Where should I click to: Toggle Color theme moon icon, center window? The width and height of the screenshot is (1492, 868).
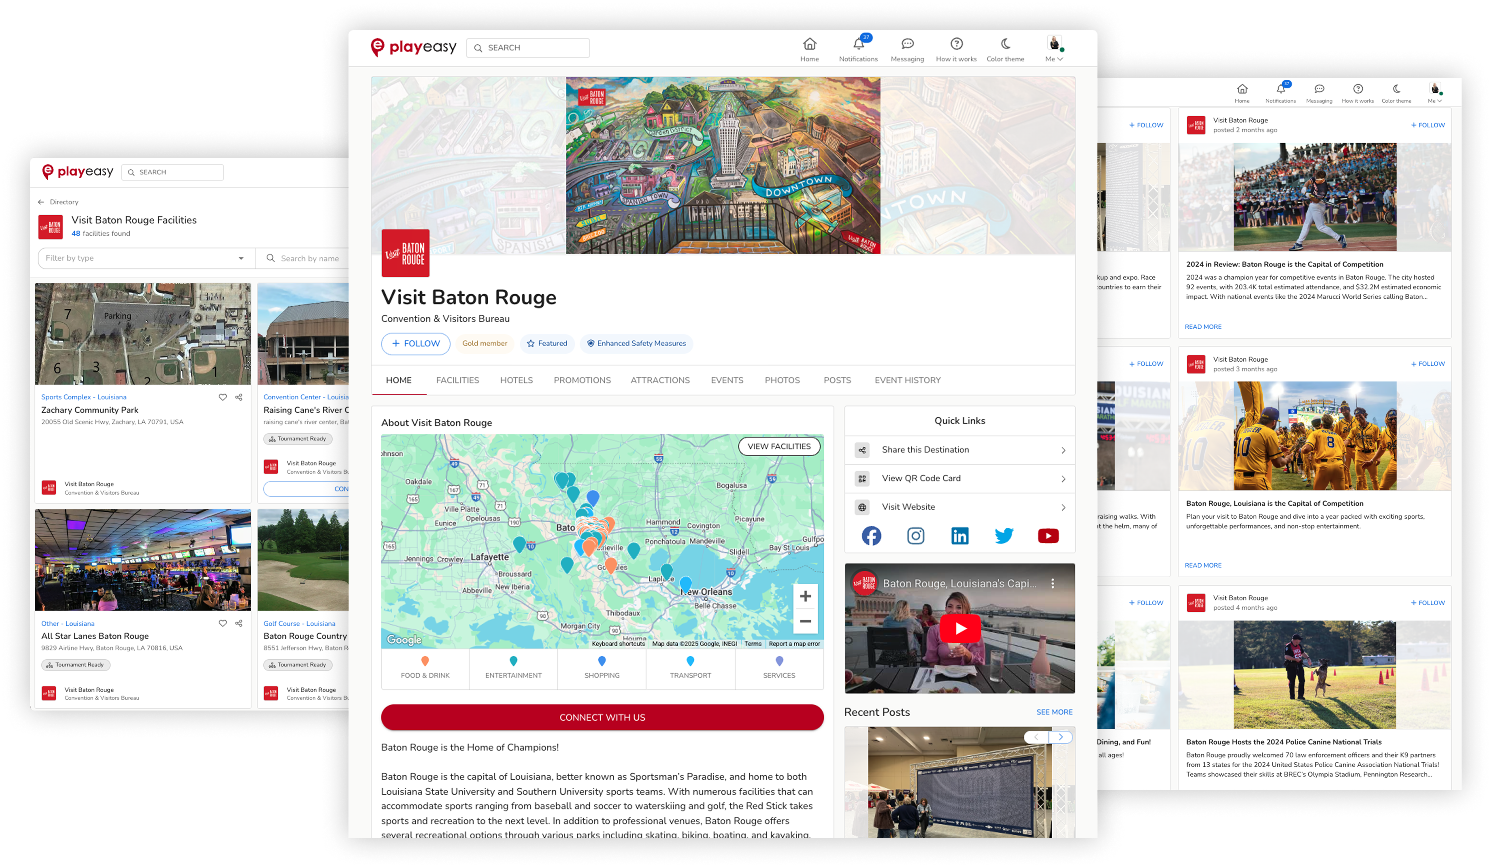1005,49
